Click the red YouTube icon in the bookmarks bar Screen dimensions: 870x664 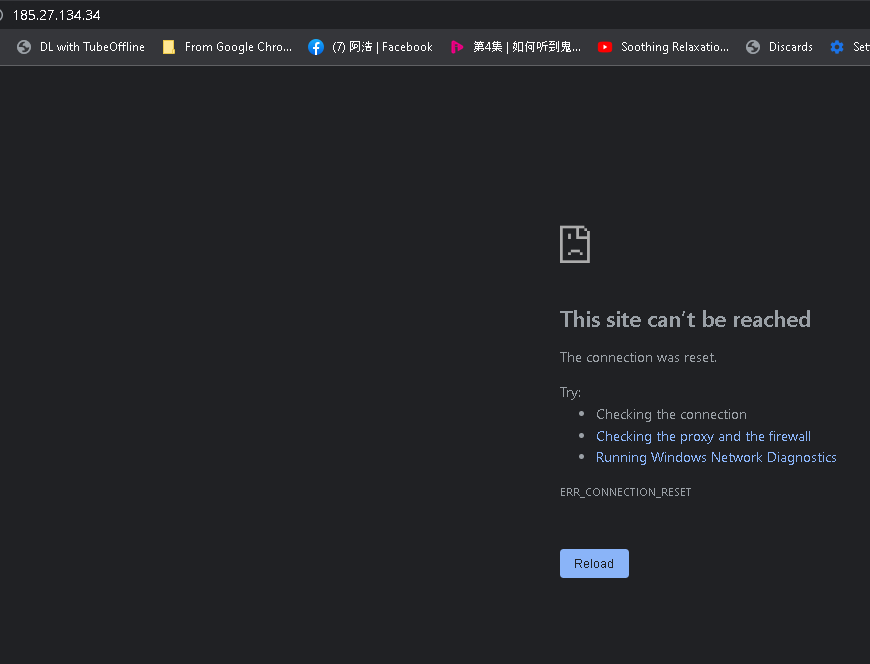click(x=605, y=47)
